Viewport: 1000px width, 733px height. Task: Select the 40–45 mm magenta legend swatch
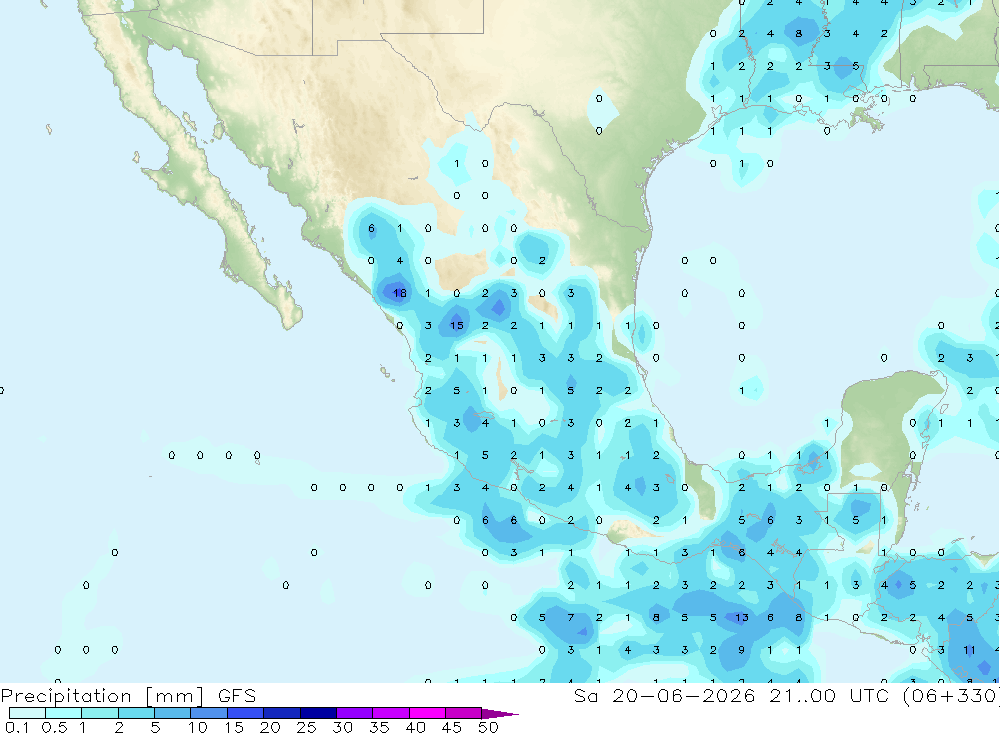pyautogui.click(x=427, y=713)
